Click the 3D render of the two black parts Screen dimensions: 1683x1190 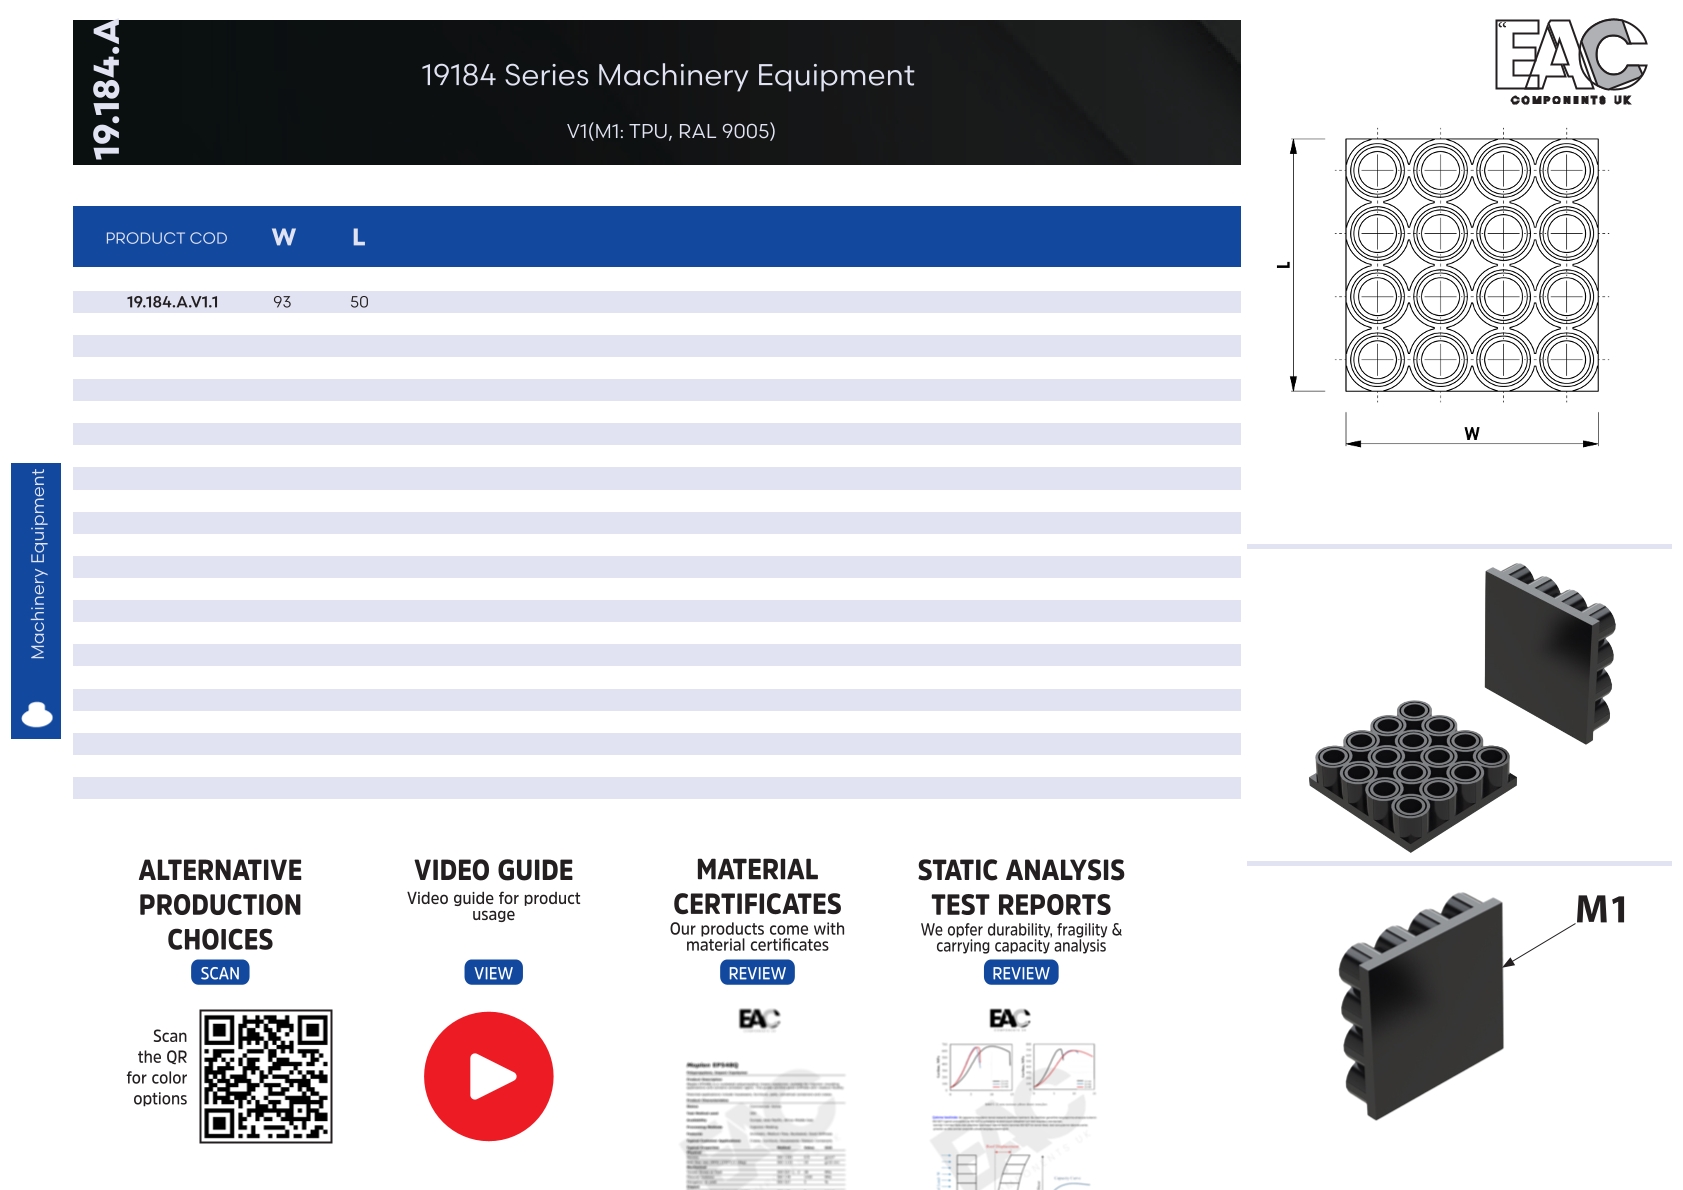1463,708
